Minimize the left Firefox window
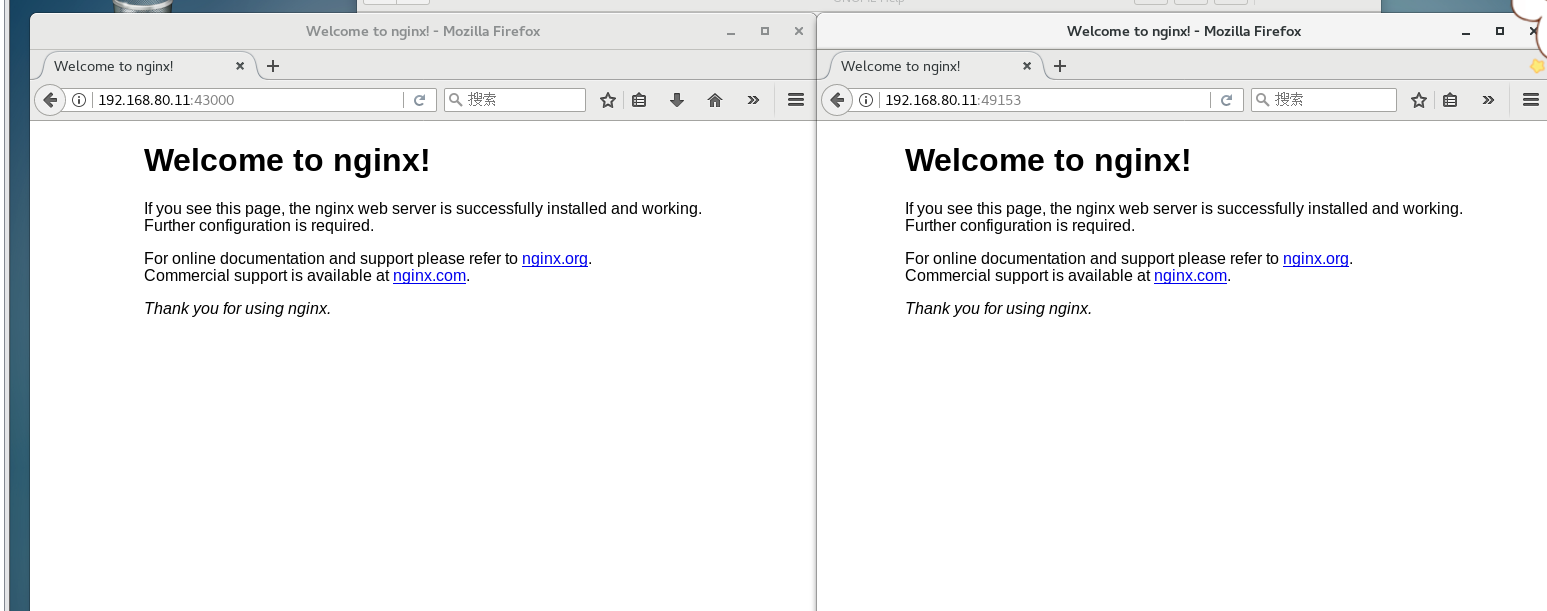 coord(732,32)
